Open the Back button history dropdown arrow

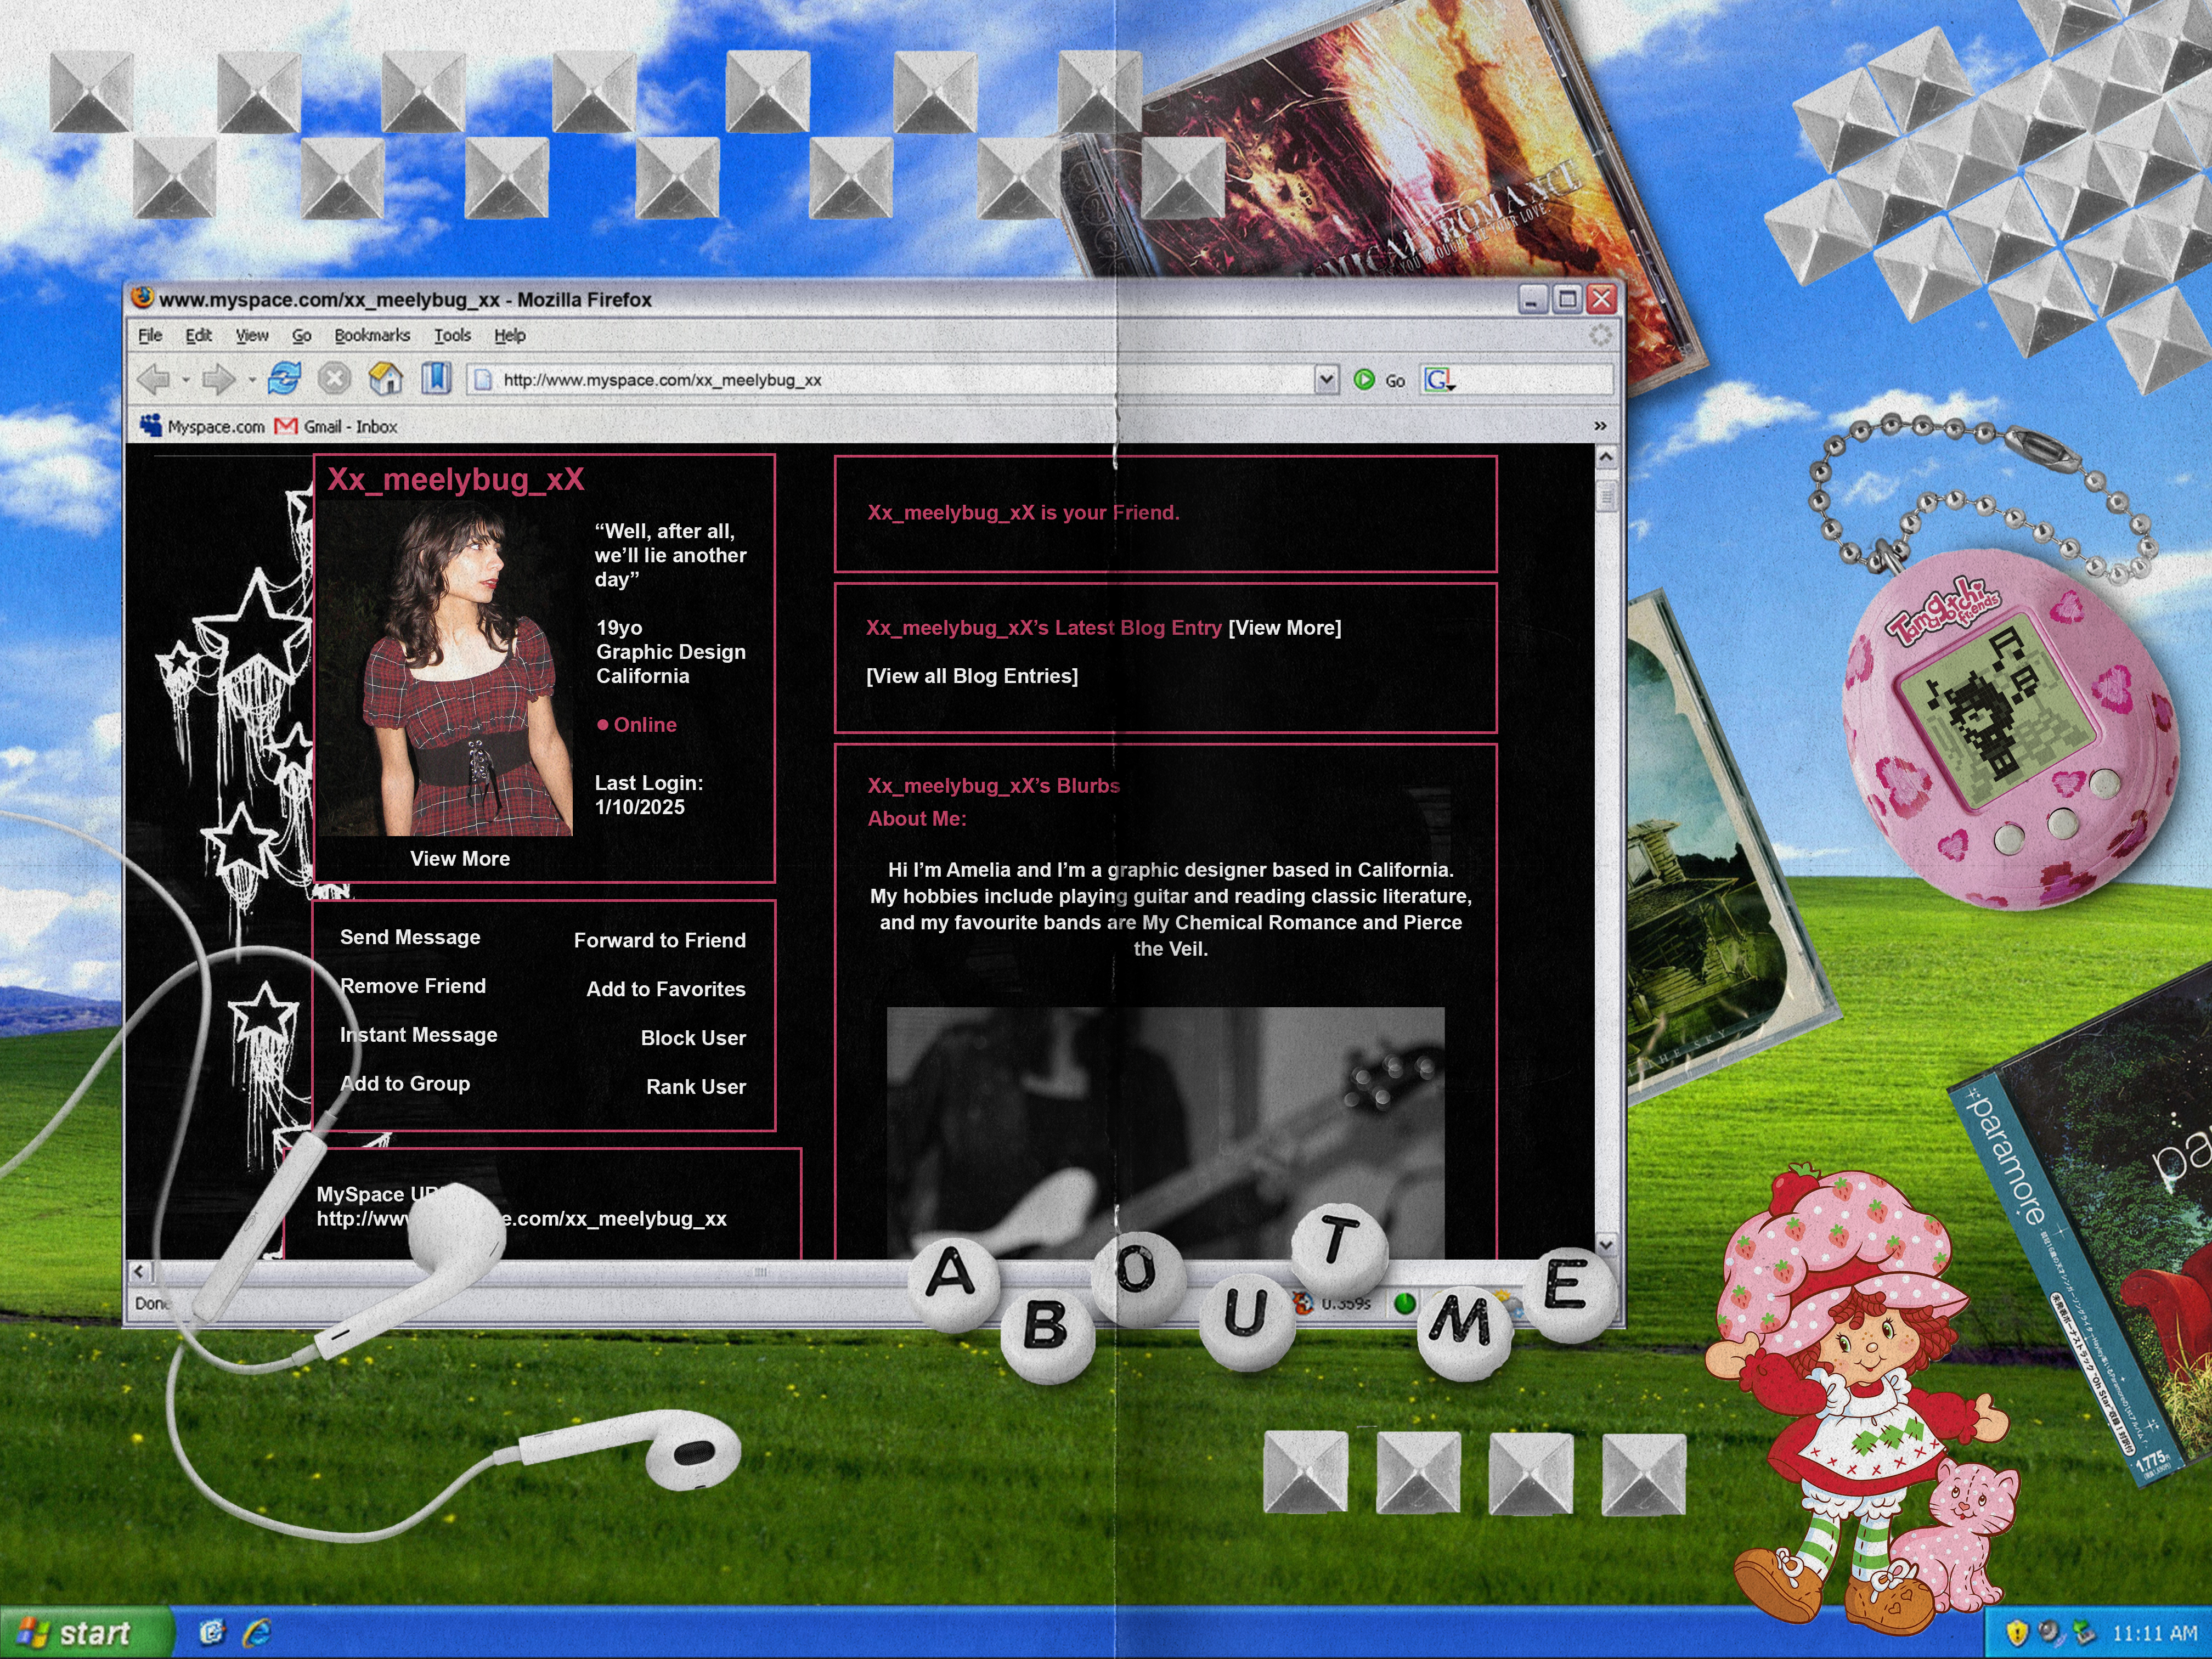pos(186,380)
